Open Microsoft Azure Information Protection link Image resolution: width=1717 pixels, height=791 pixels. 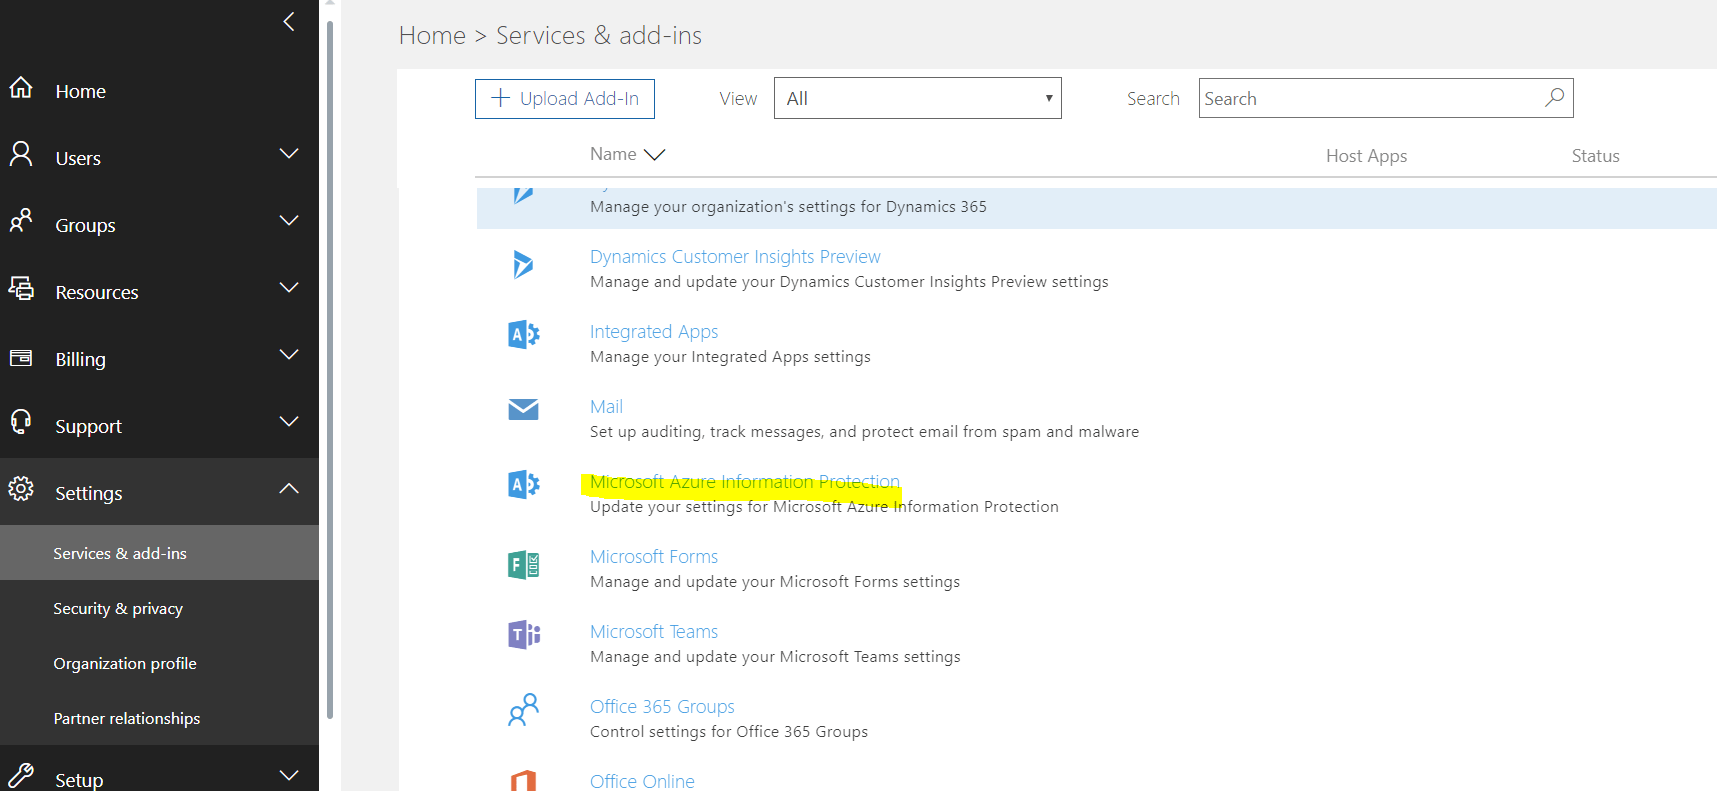click(744, 482)
